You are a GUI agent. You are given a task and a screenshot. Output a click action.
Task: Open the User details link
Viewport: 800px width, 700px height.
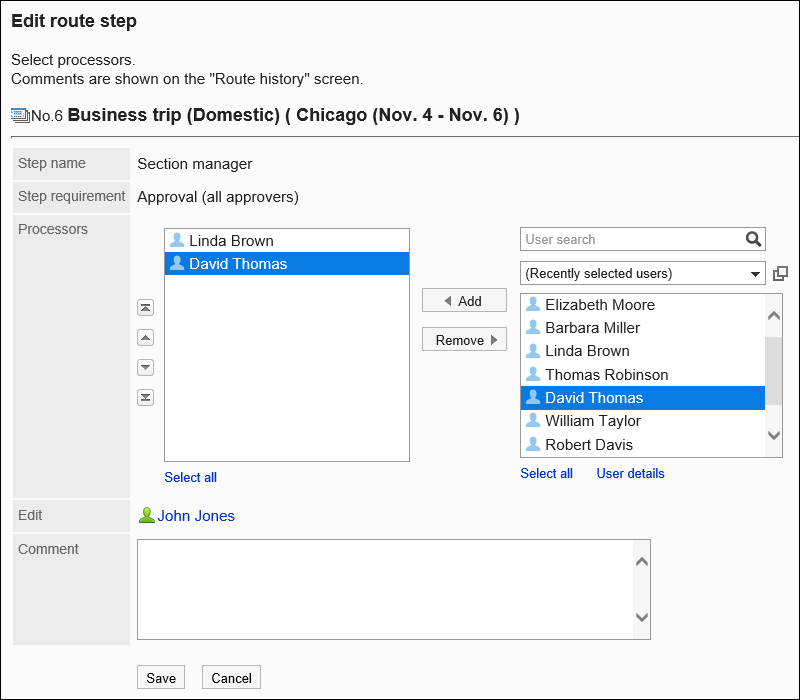tap(630, 473)
